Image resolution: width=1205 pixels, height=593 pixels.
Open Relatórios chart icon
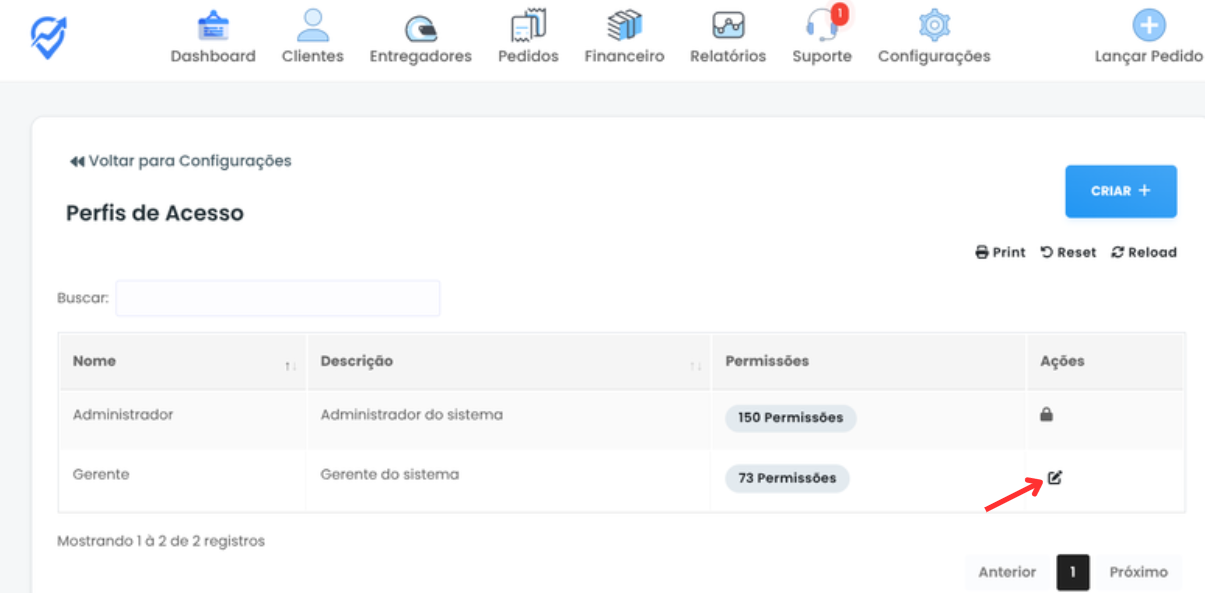728,25
